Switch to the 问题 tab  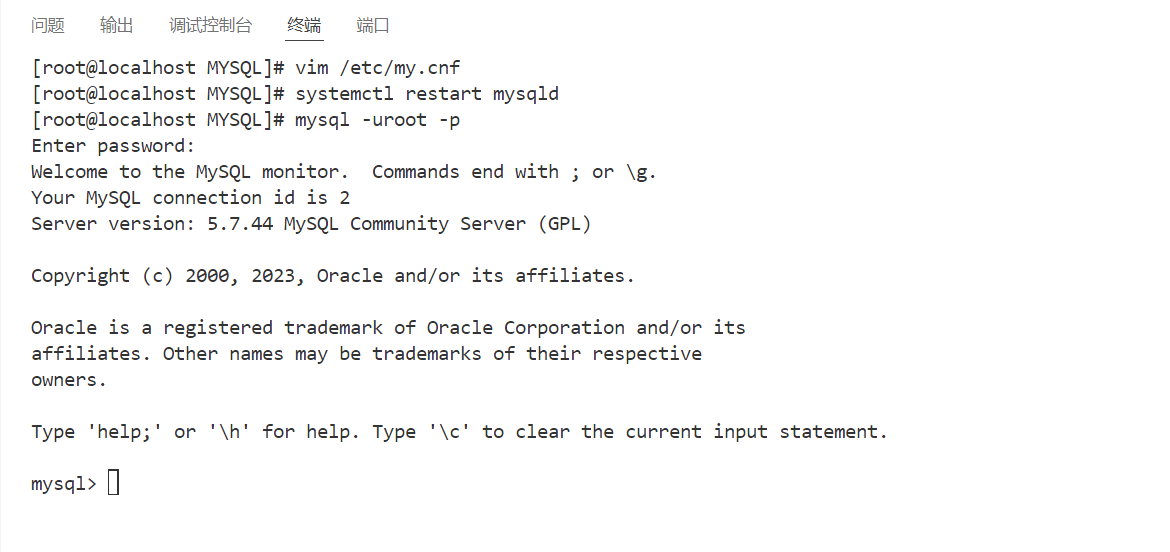click(48, 25)
